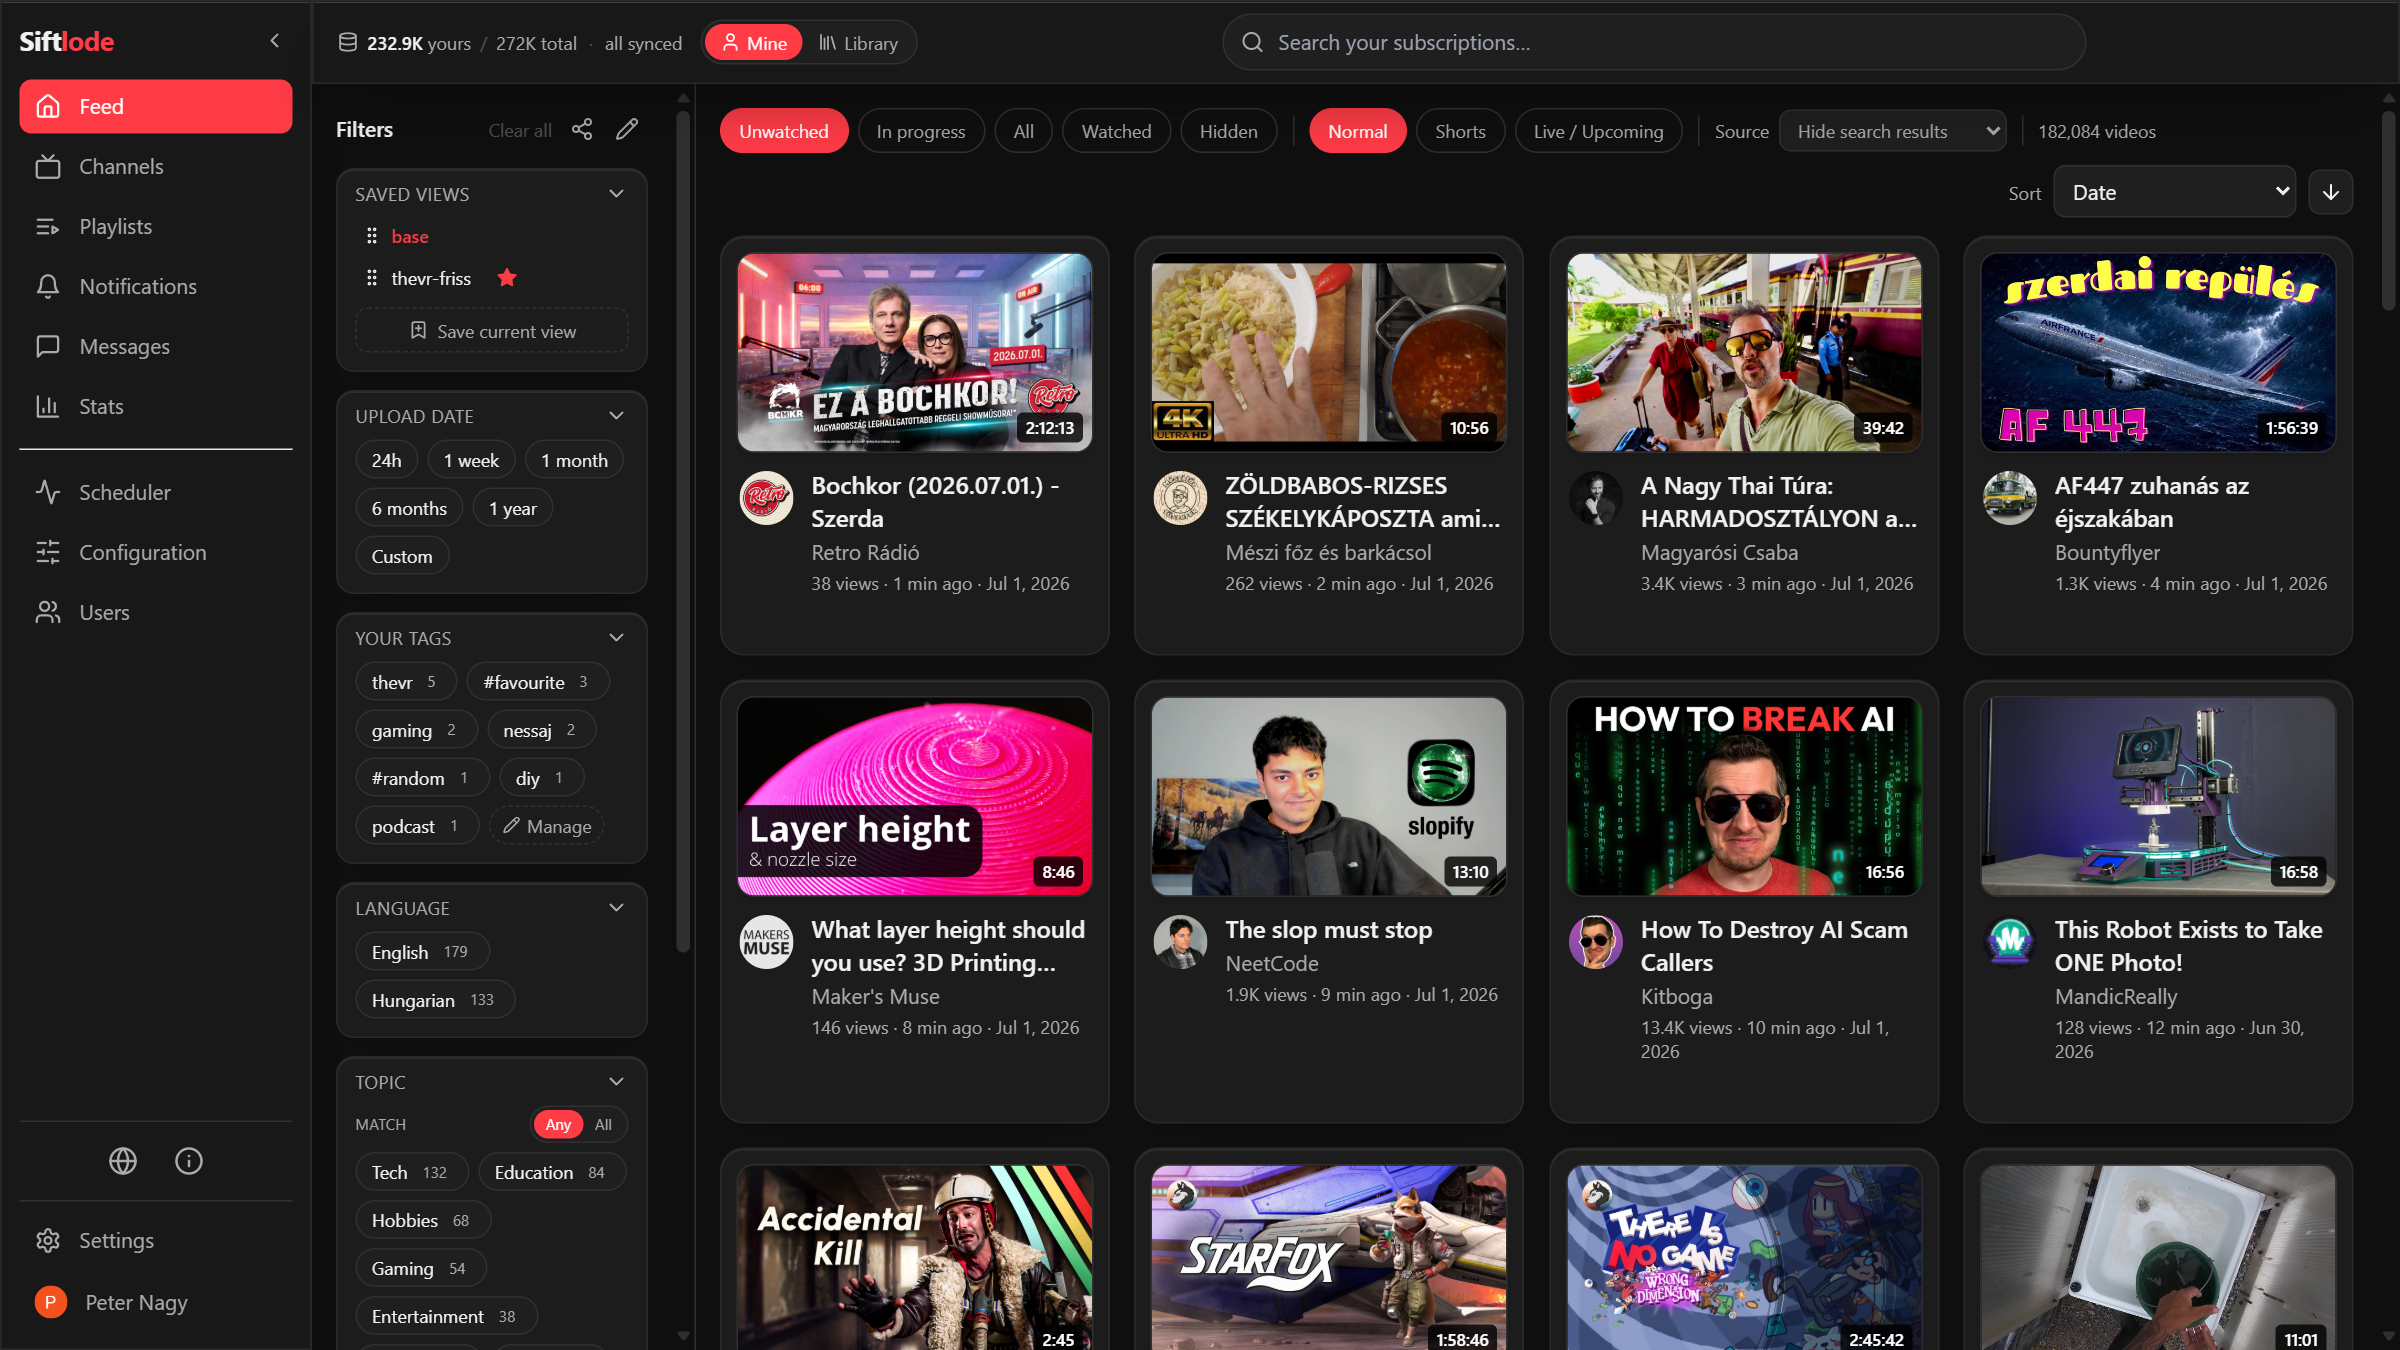Open the How To Break AI thumbnail
Viewport: 2400px width, 1350px height.
click(x=1743, y=796)
